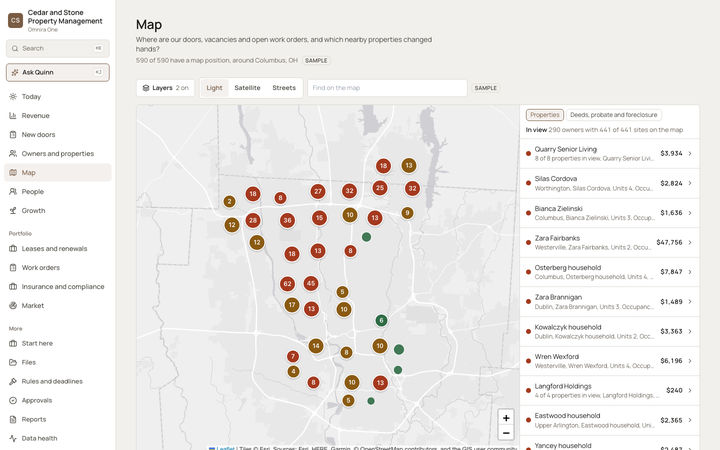This screenshot has width=720, height=450.
Task: Switch the basemap to Satellite
Action: tap(247, 88)
